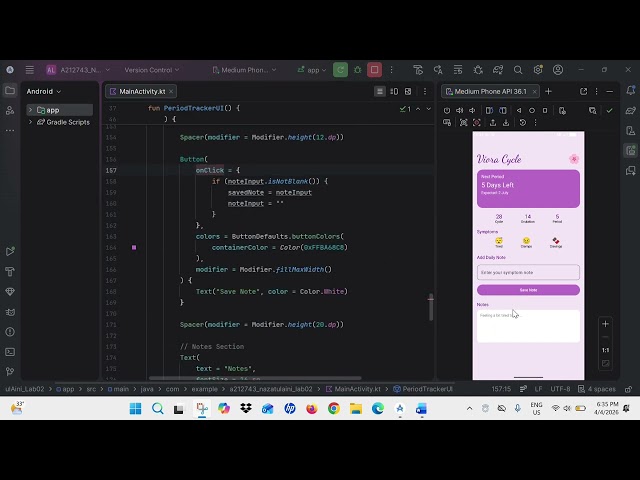Open the Android project view dropdown

pos(44,91)
